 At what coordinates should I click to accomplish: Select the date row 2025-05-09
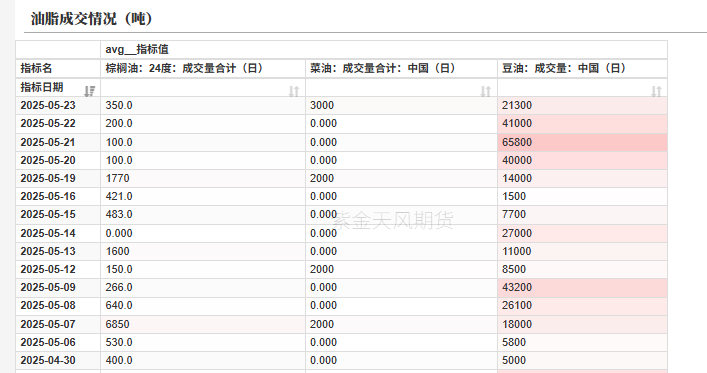click(58, 288)
